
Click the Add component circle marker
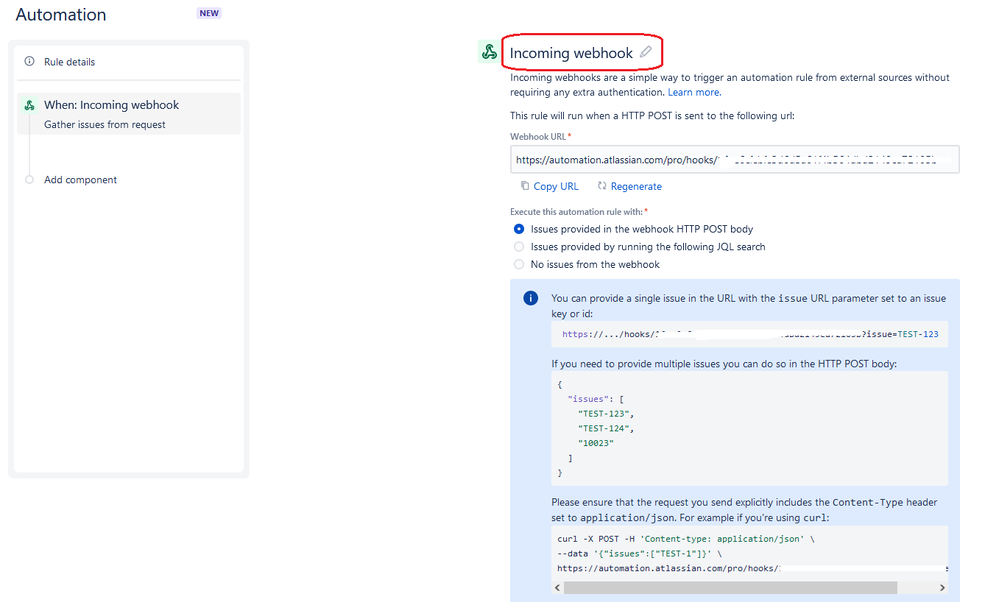(29, 180)
